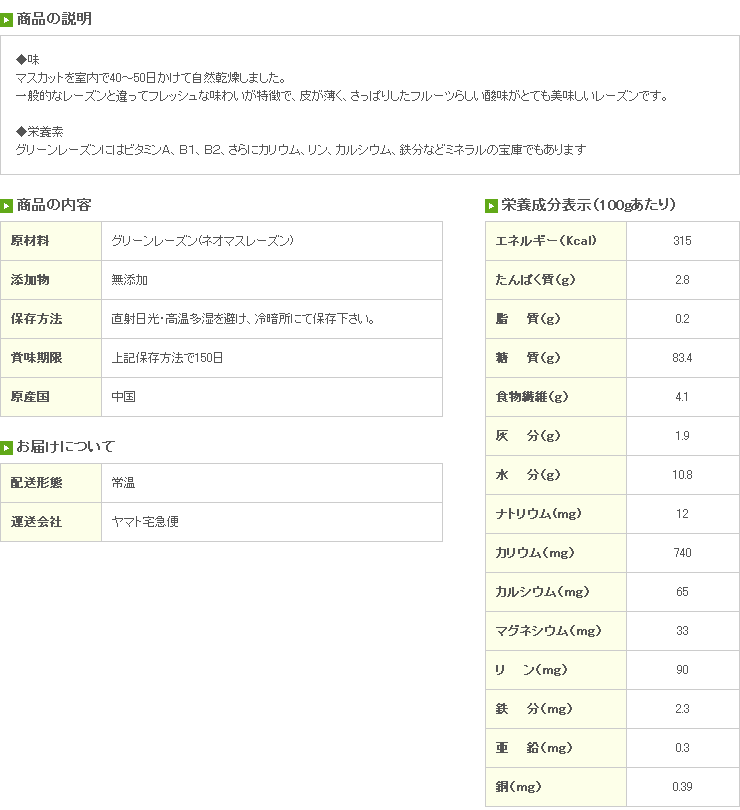Select the 原材料 row label
The image size is (740, 810).
click(x=51, y=241)
